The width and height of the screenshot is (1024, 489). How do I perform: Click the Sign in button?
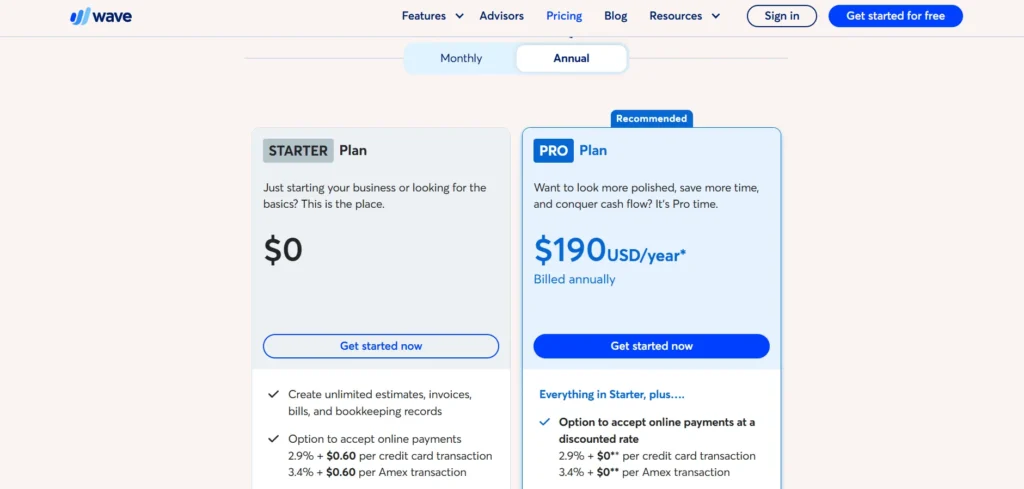coord(782,16)
